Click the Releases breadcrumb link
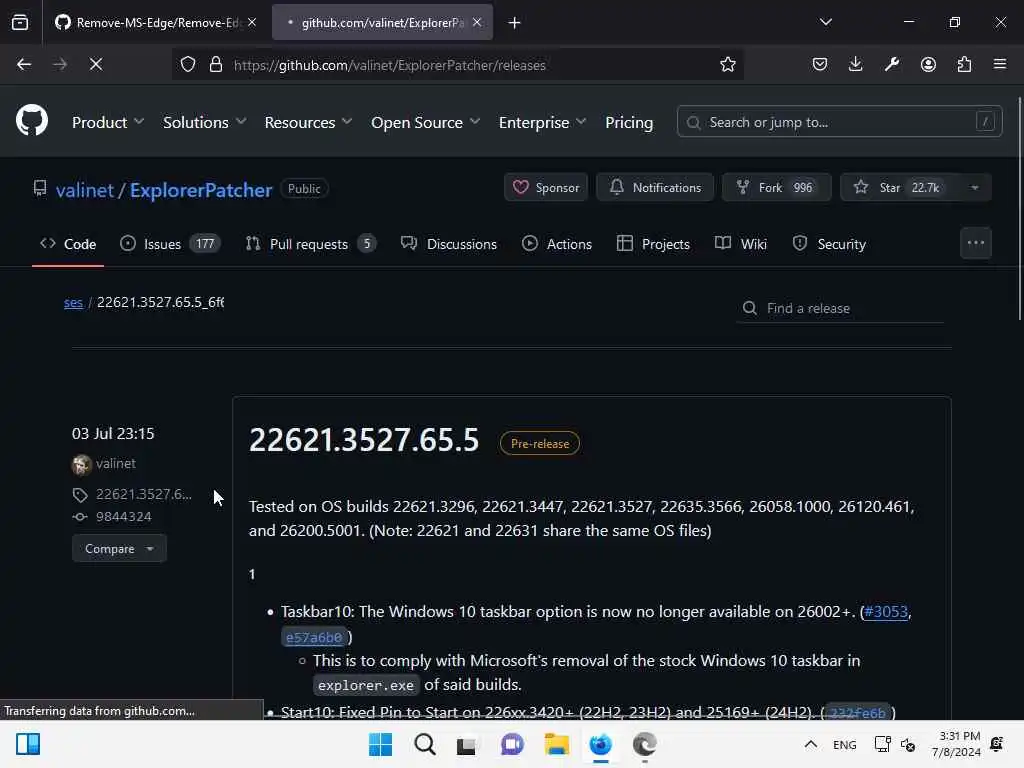1024x768 pixels. (x=73, y=302)
